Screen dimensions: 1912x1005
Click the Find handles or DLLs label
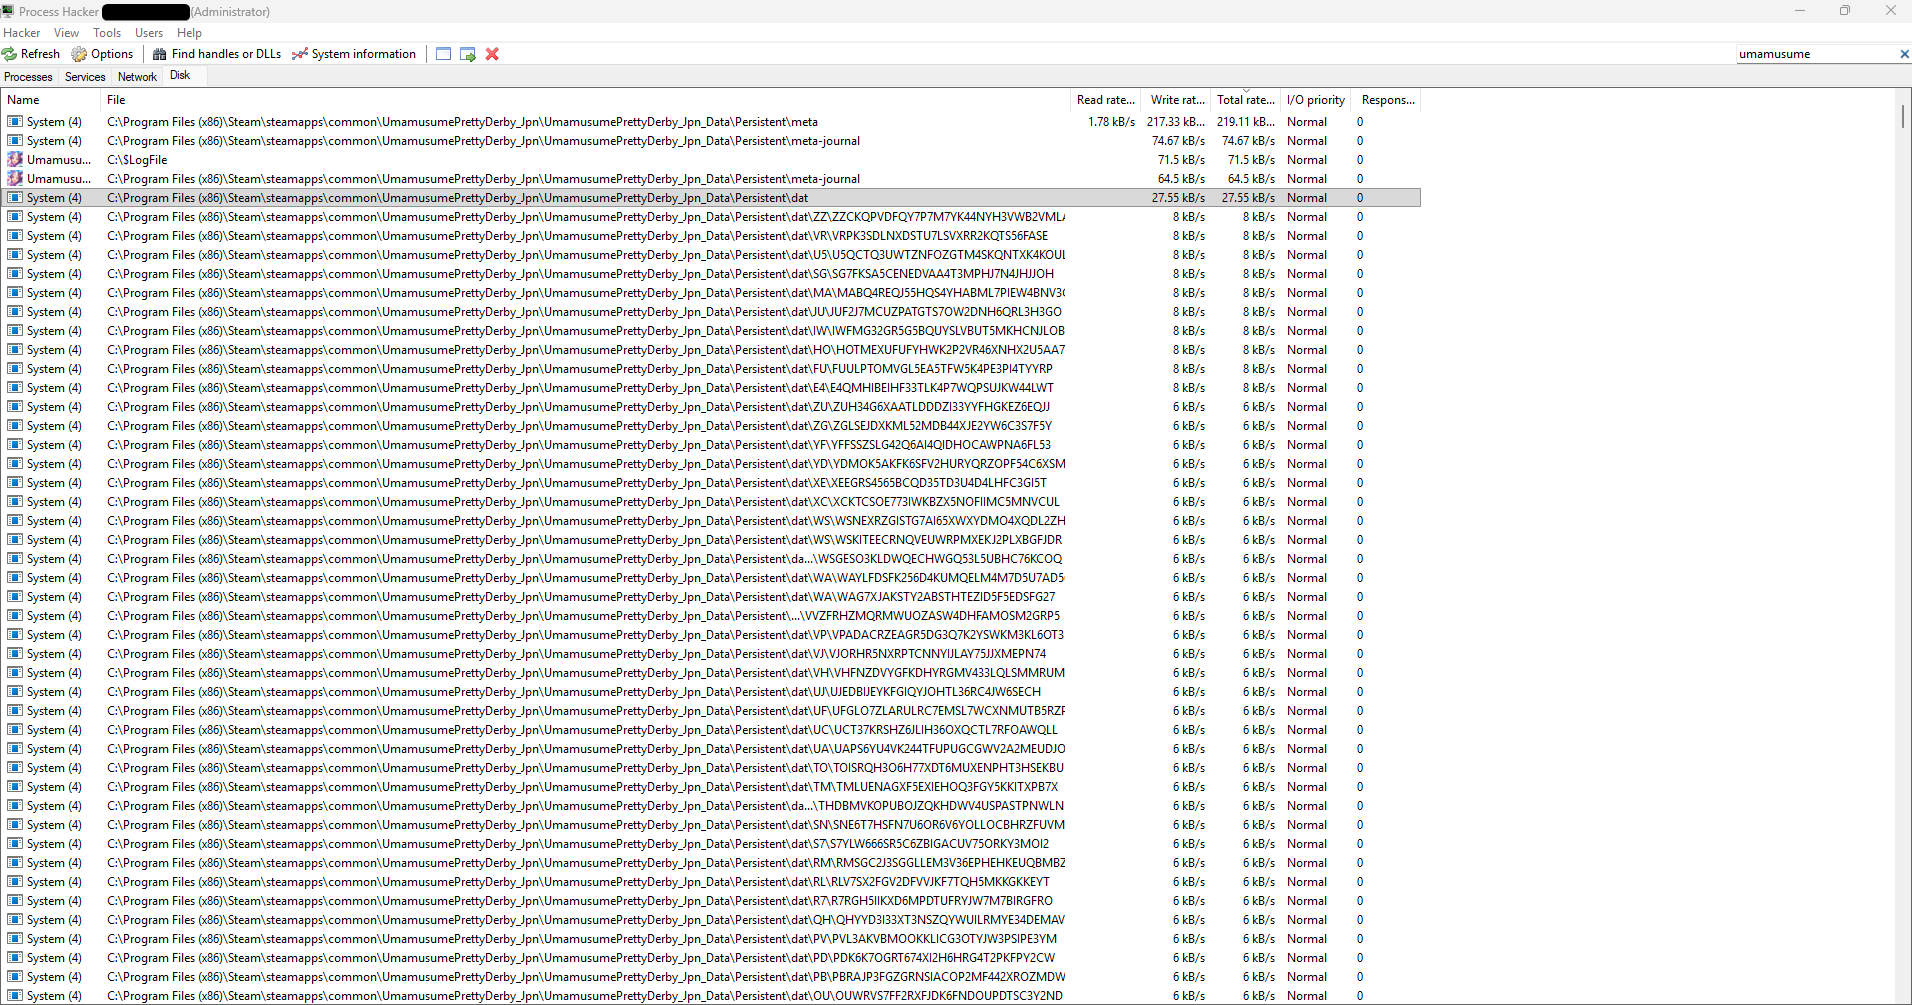[226, 54]
